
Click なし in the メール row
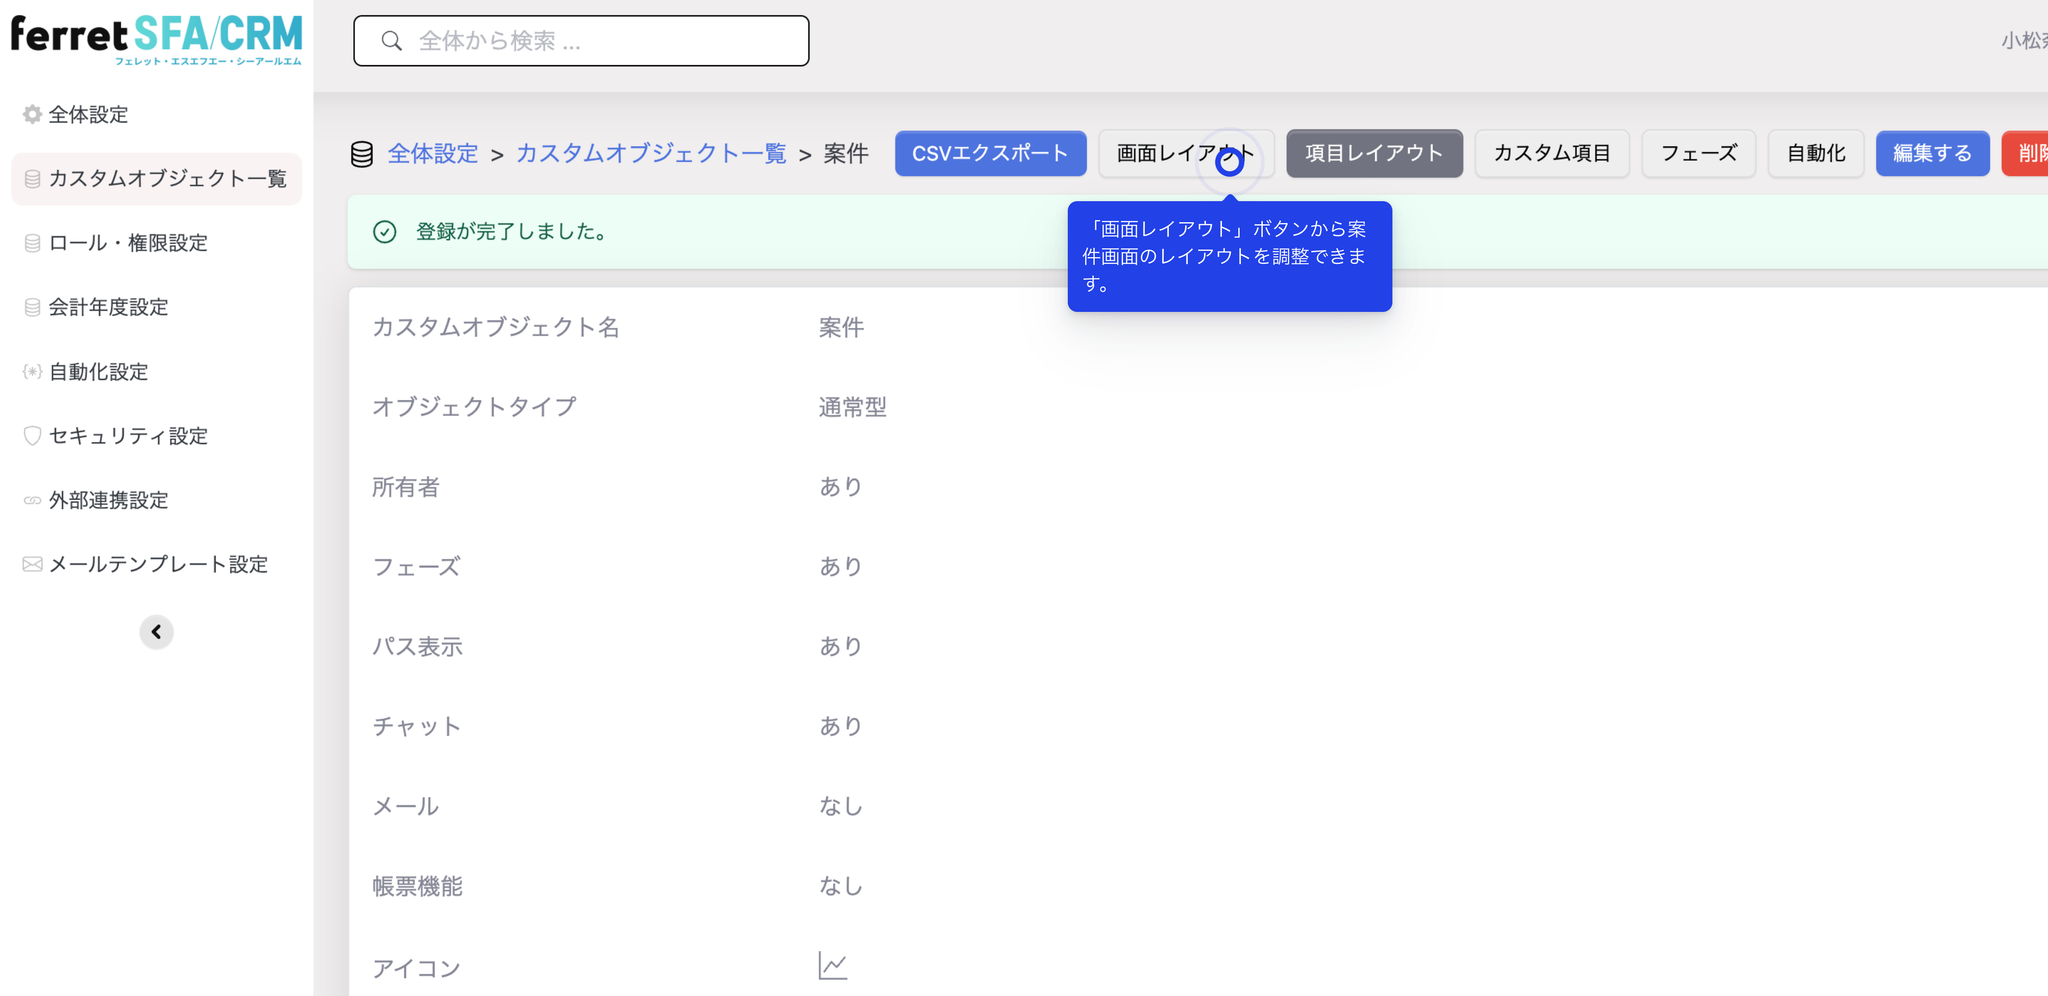pyautogui.click(x=840, y=806)
